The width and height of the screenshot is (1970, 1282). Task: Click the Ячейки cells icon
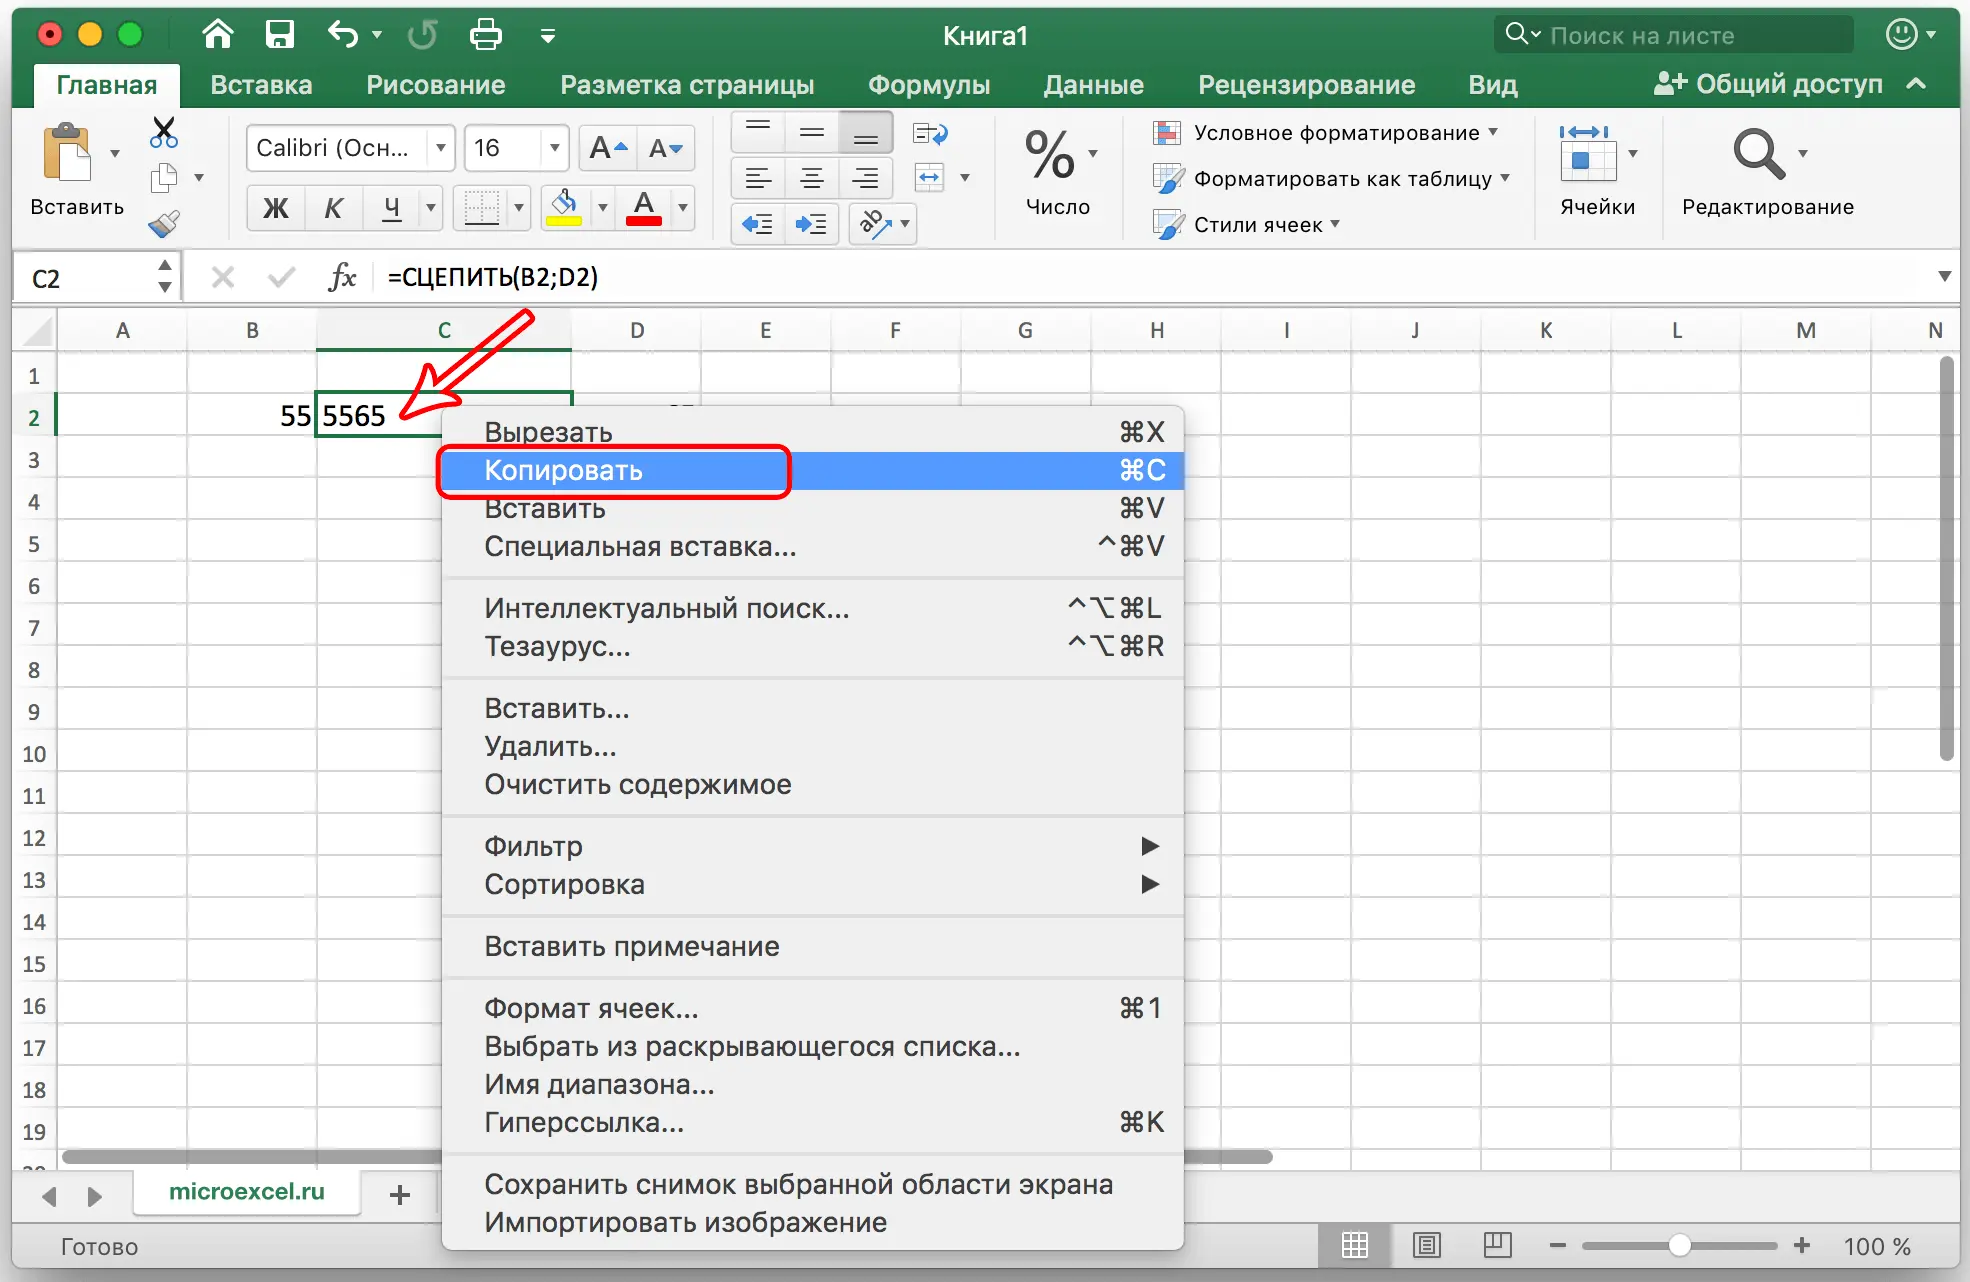1587,153
